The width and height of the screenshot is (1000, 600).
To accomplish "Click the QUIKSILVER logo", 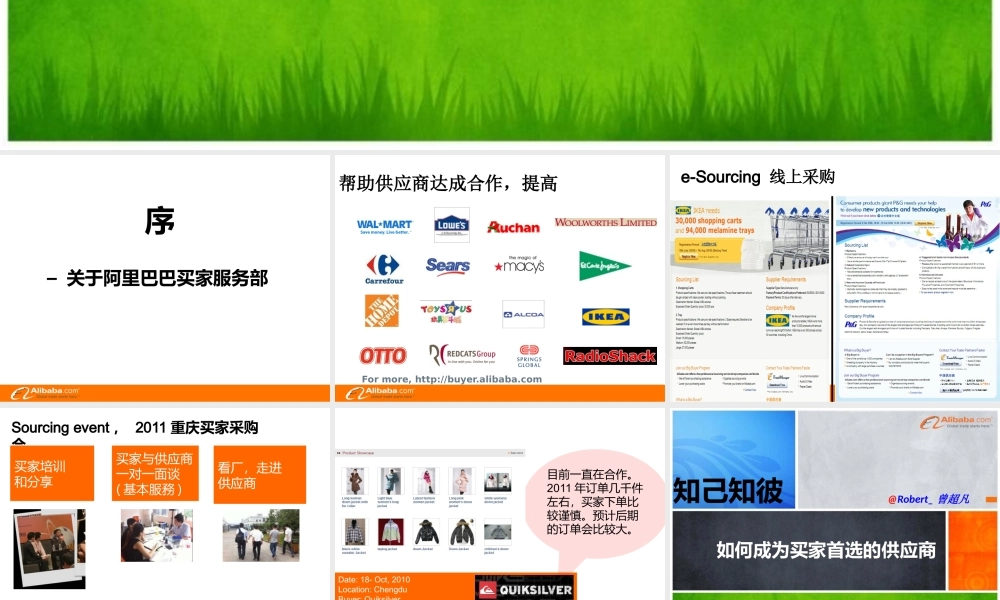I will [x=525, y=589].
